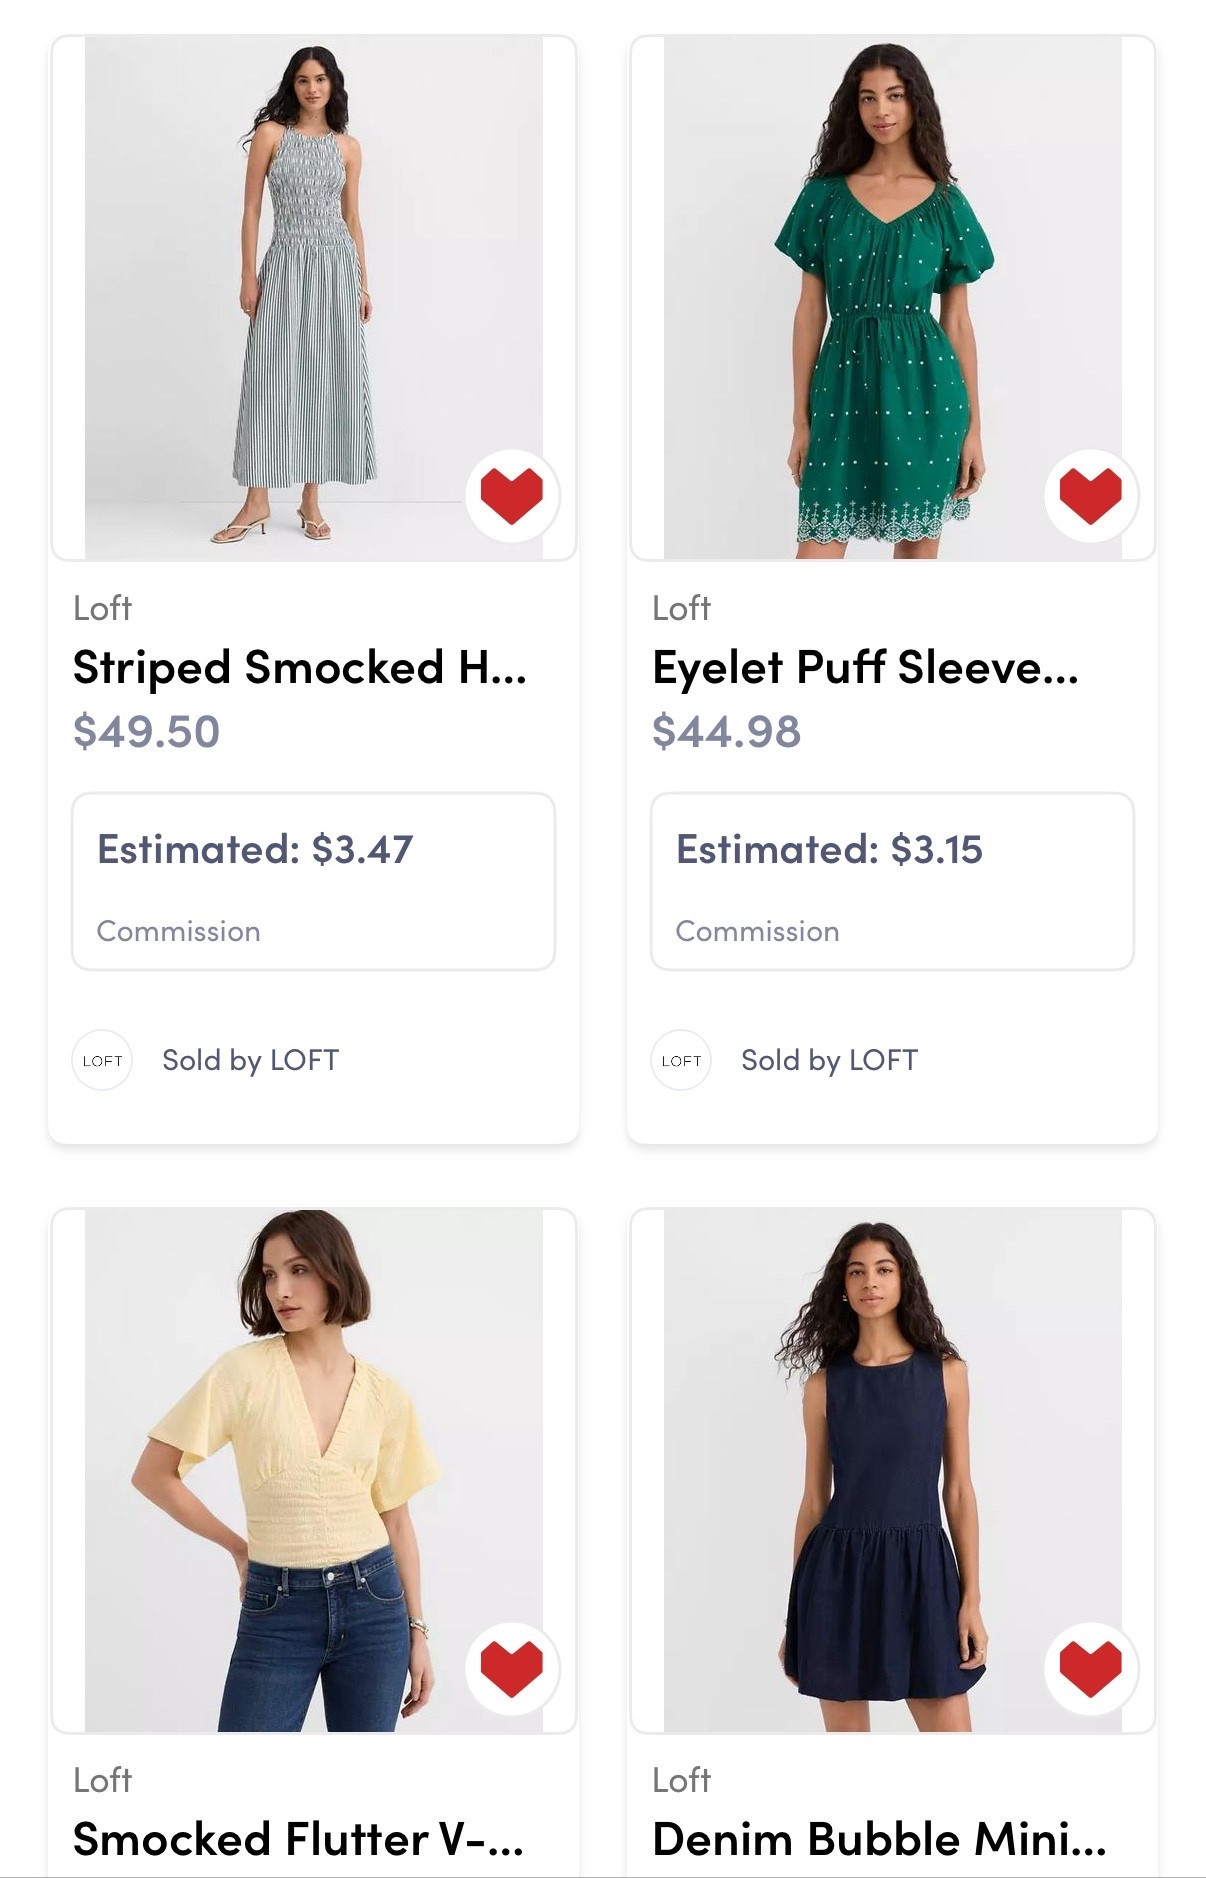Viewport: 1206px width, 1878px height.
Task: Unfavorite the Striped Smocked dress heart
Action: (511, 496)
